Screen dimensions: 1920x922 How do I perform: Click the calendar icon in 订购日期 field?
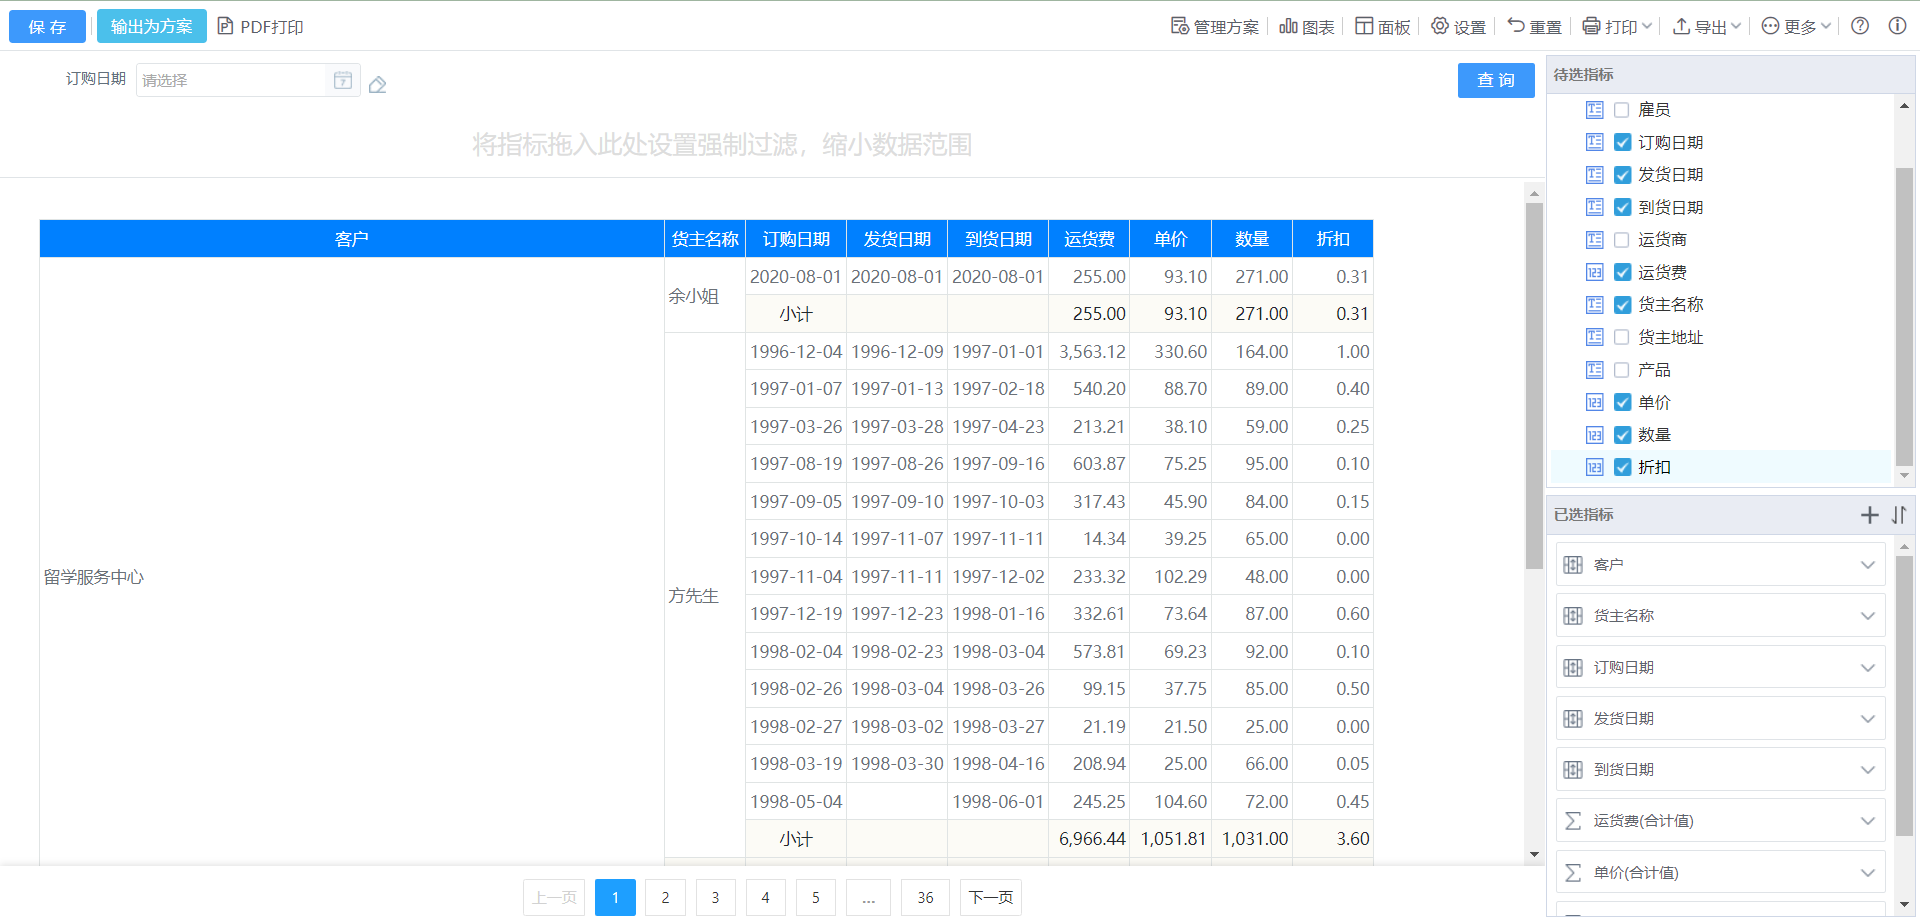(342, 80)
